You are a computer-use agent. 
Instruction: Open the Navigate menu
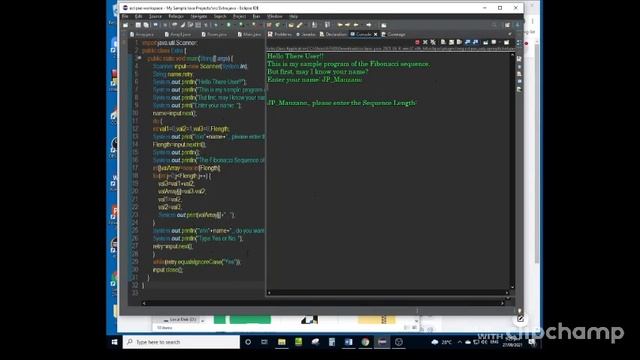199,16
